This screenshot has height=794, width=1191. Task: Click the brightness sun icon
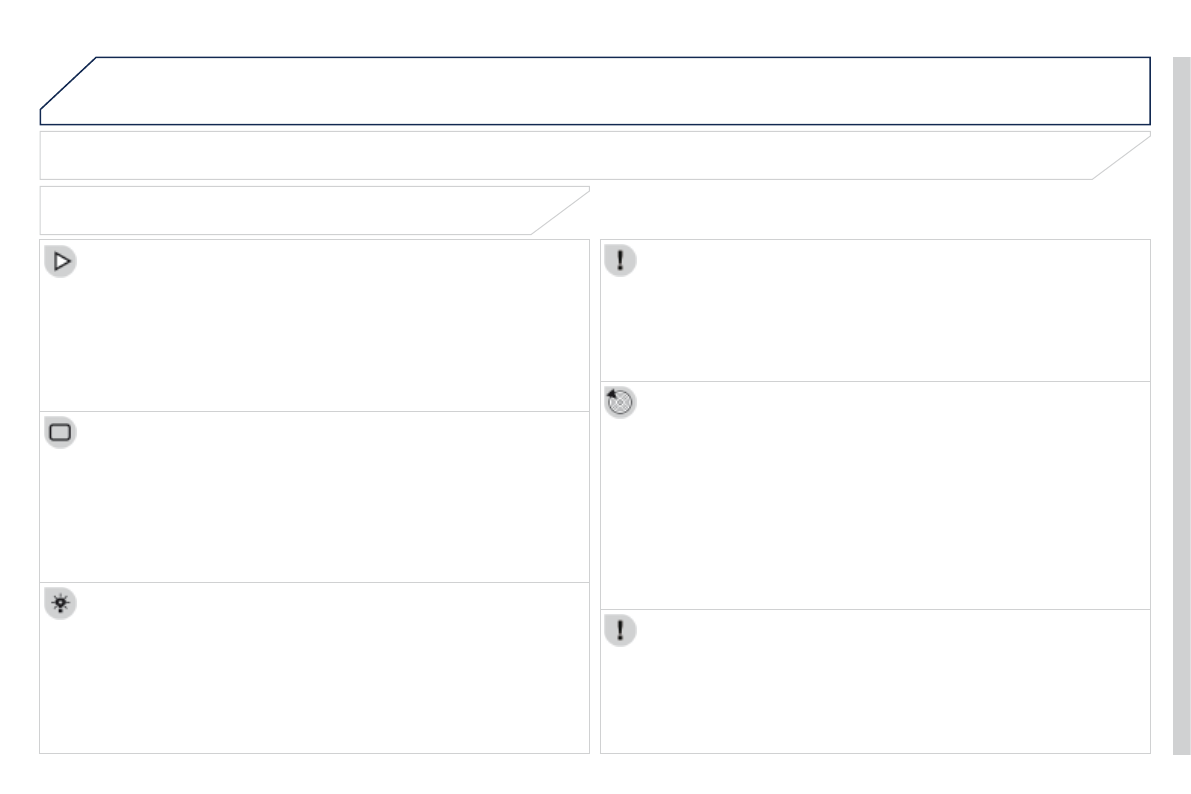(x=61, y=604)
